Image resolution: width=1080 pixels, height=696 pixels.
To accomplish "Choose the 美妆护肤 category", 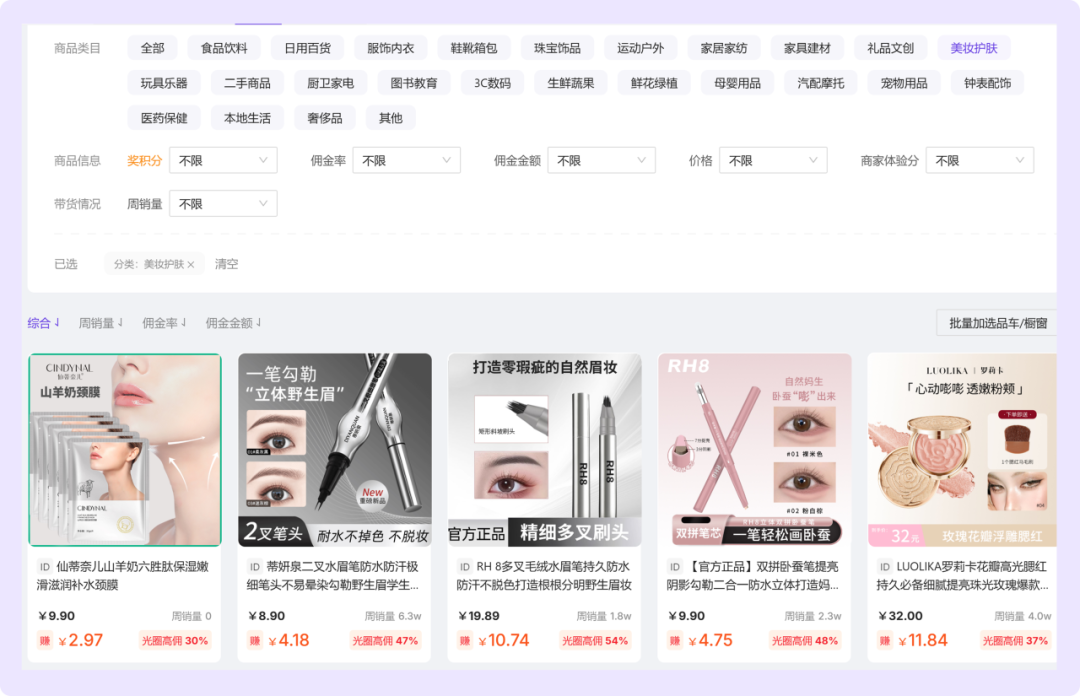I will click(x=974, y=48).
